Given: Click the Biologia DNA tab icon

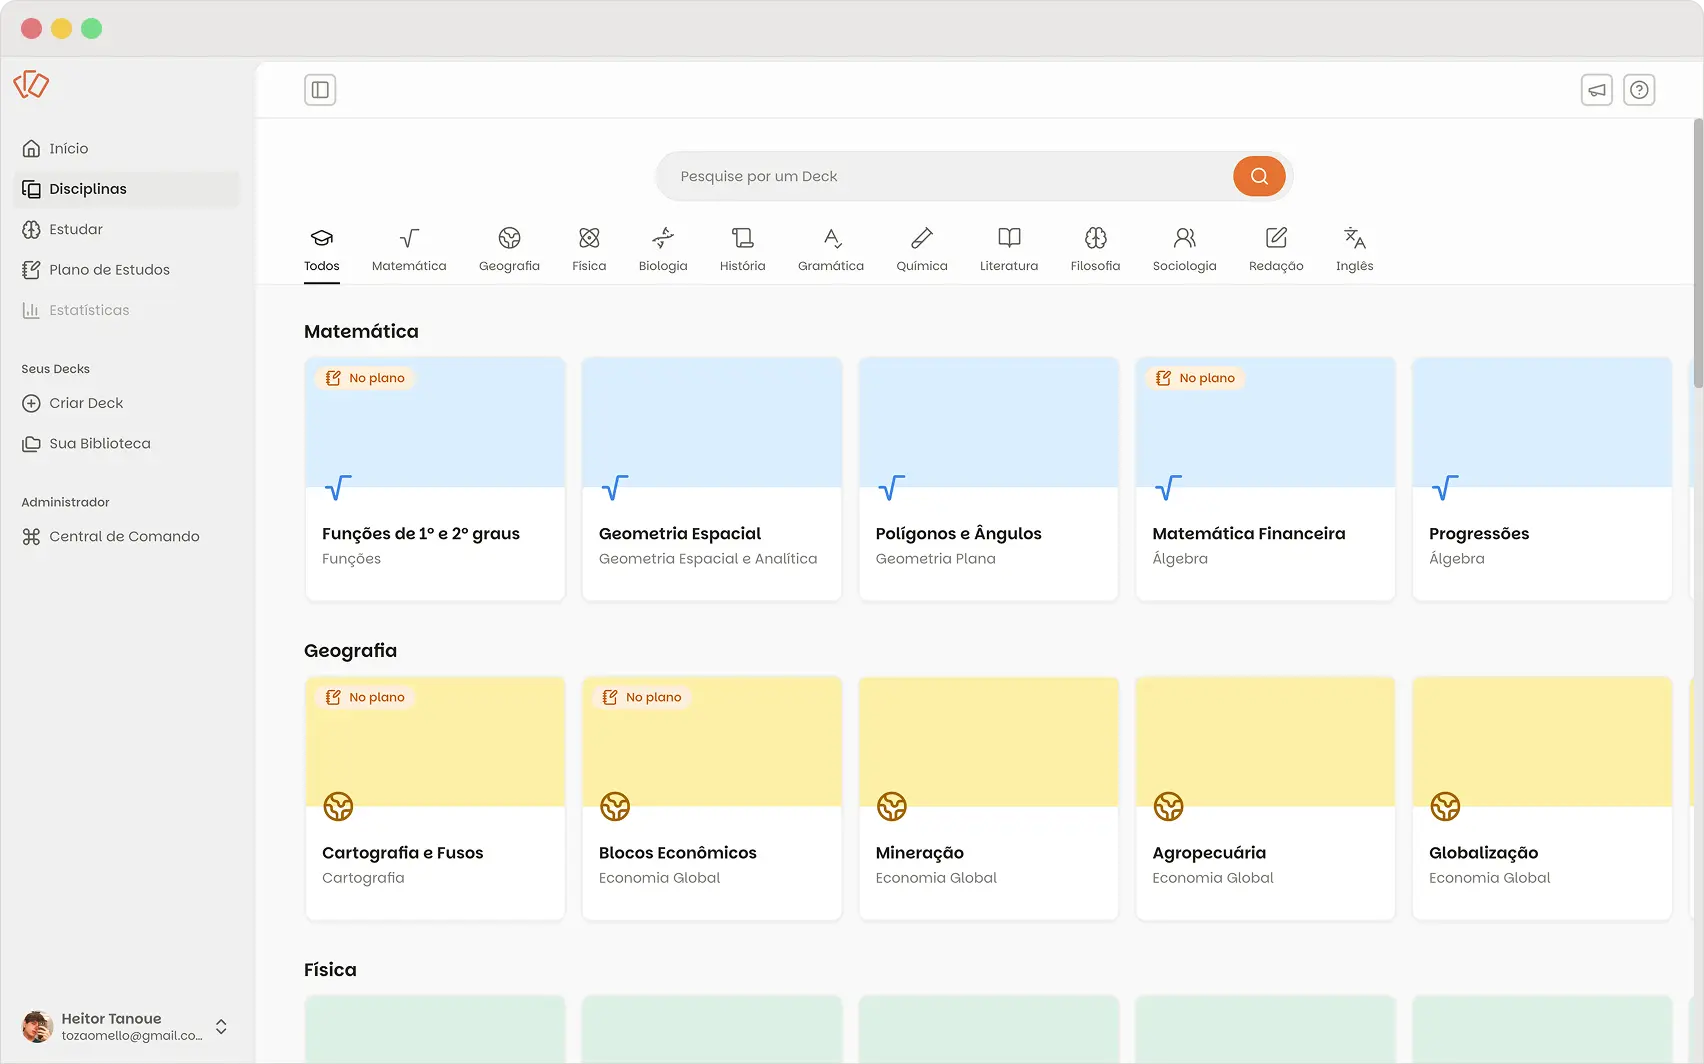Looking at the screenshot, I should click(x=663, y=238).
